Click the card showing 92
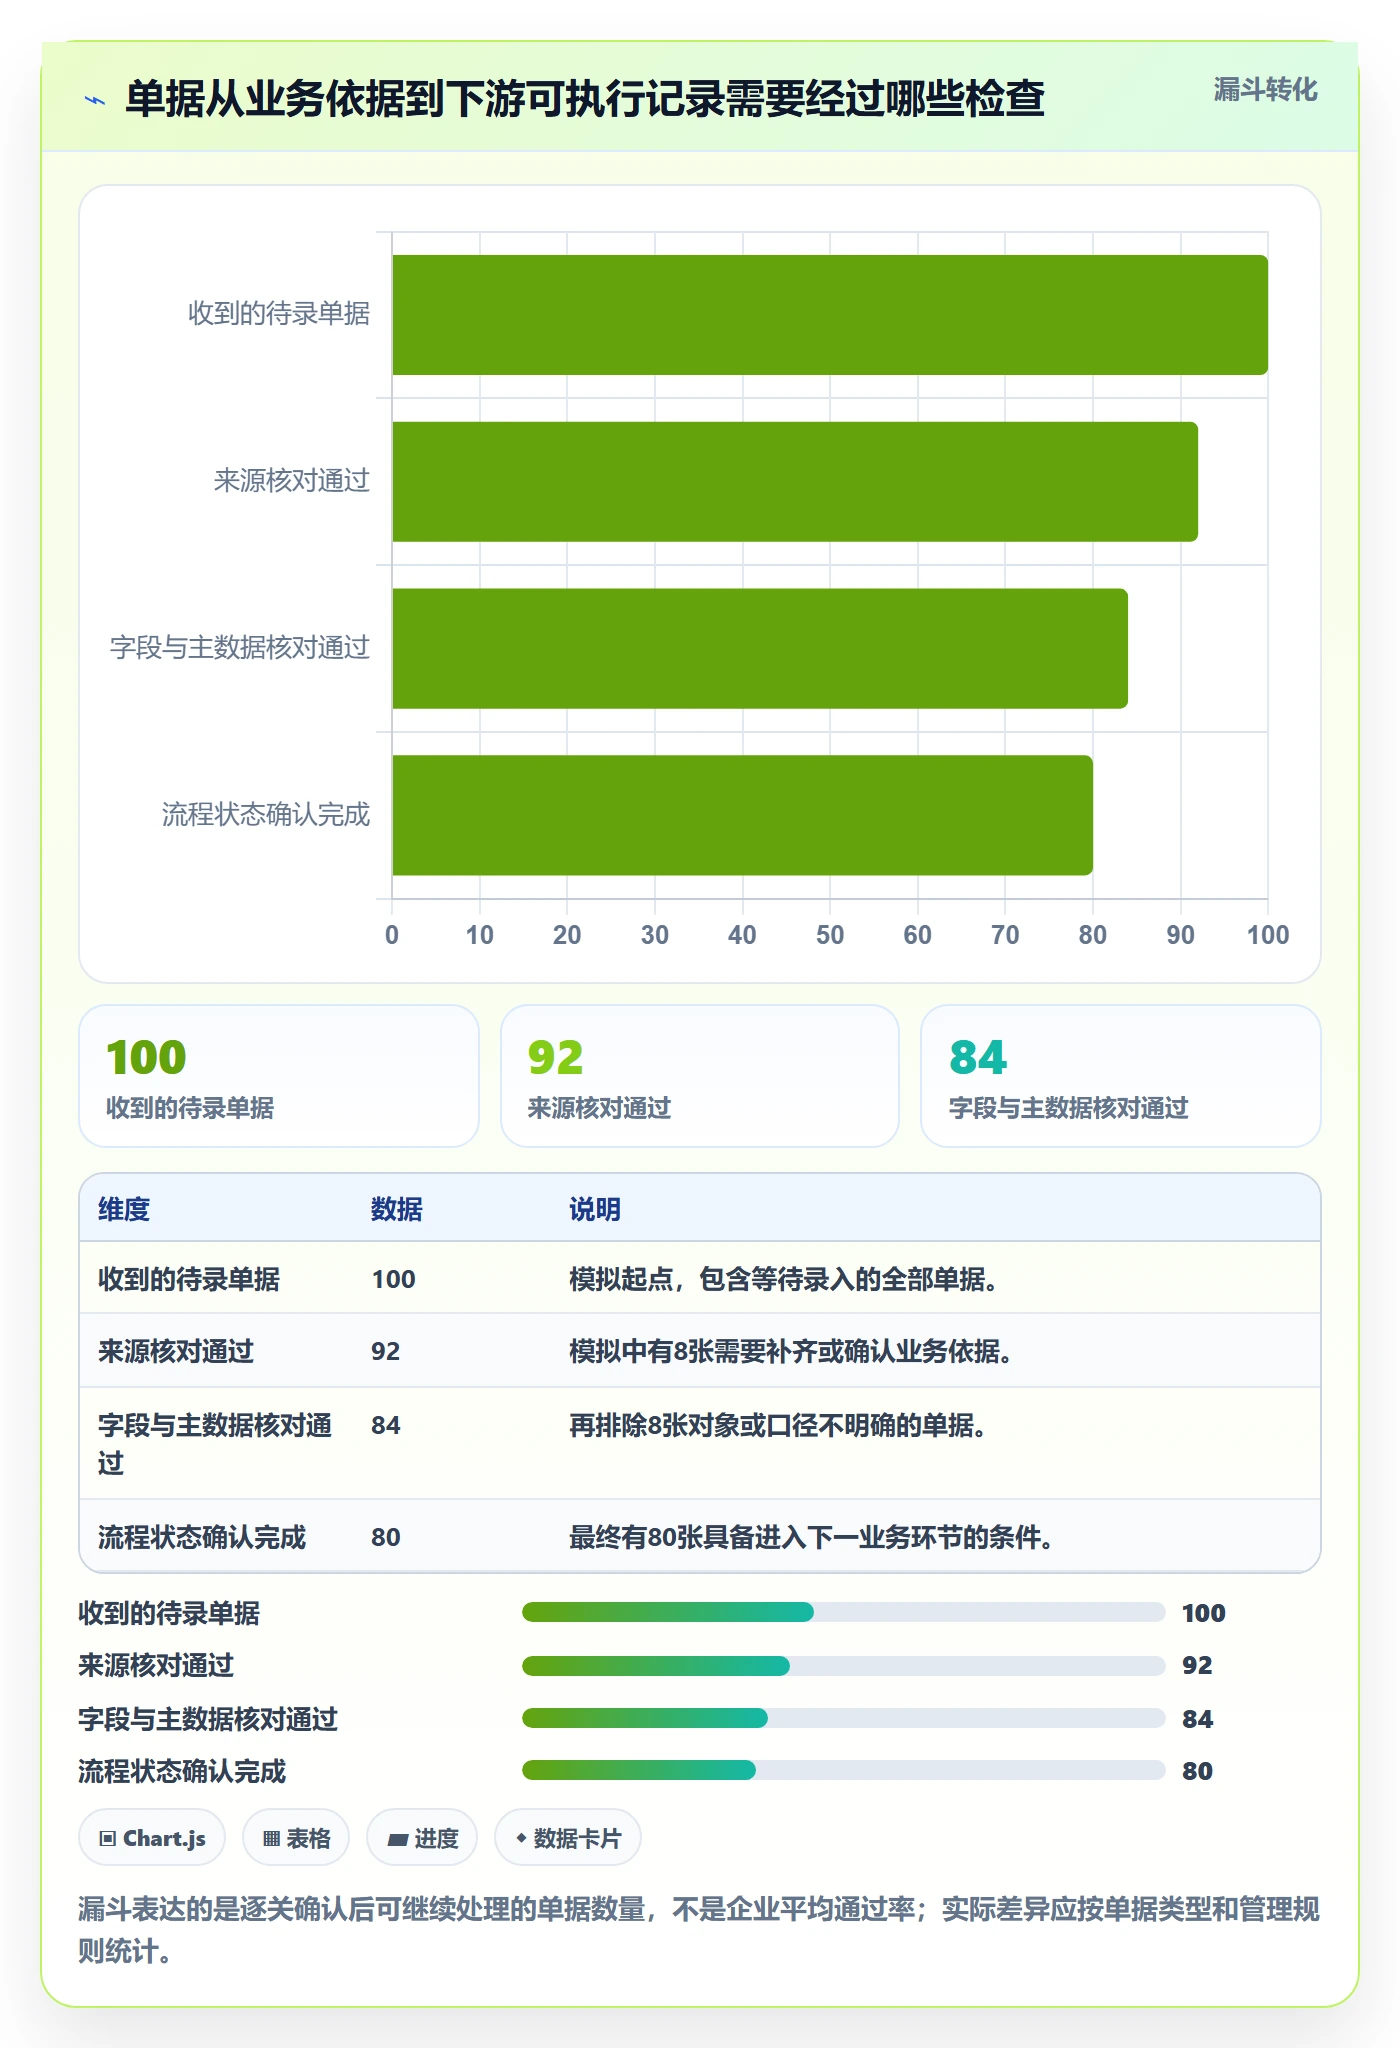Screen dimensions: 1400x2048 coord(700,1076)
